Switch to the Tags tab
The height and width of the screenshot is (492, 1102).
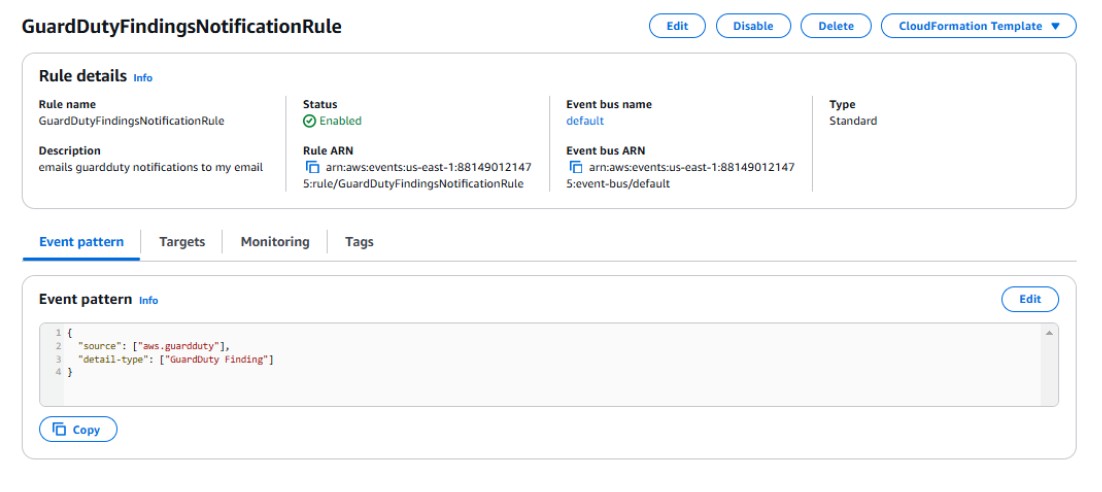pyautogui.click(x=359, y=242)
